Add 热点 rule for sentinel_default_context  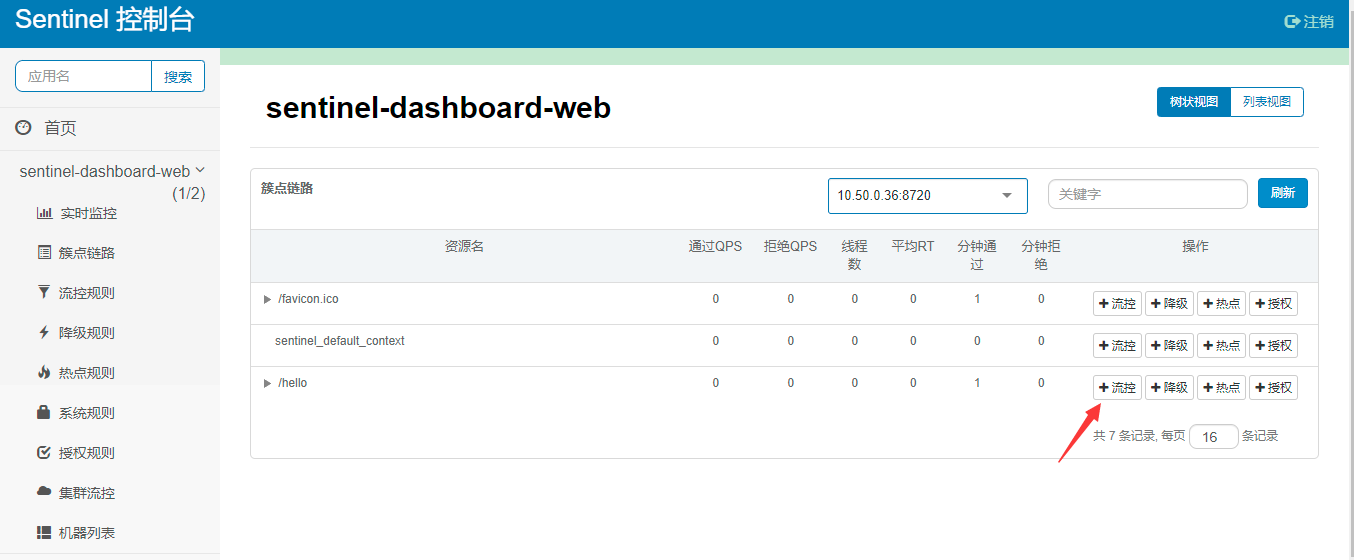1221,346
